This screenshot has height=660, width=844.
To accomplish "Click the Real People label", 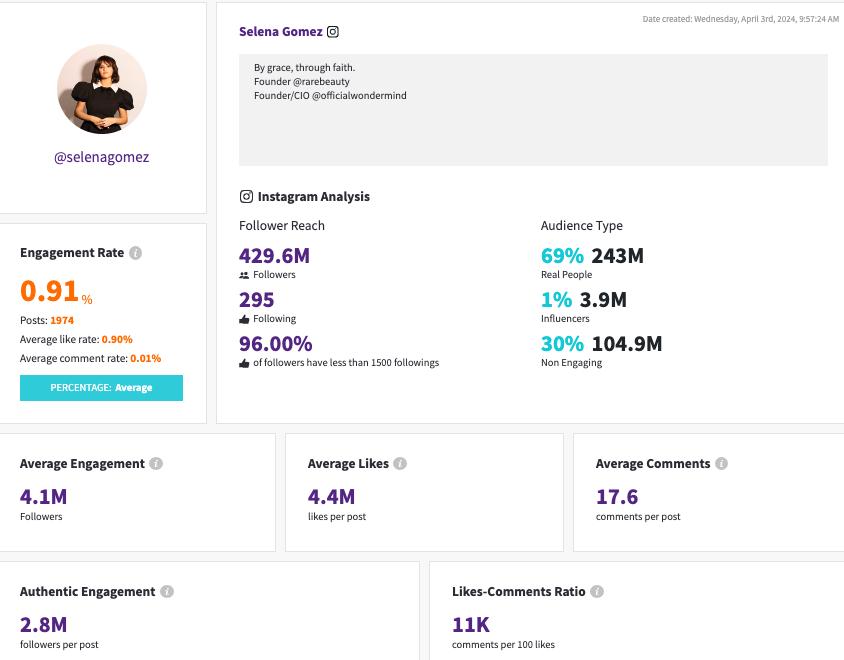I will [566, 275].
